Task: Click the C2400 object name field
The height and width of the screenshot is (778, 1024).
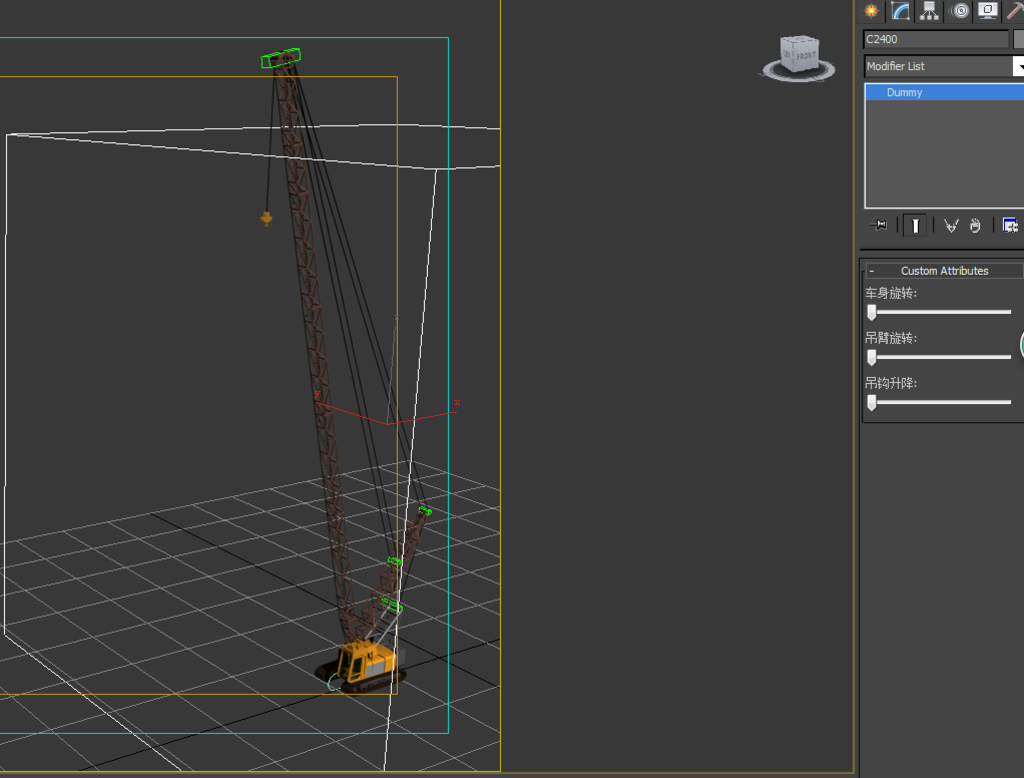Action: pos(935,40)
